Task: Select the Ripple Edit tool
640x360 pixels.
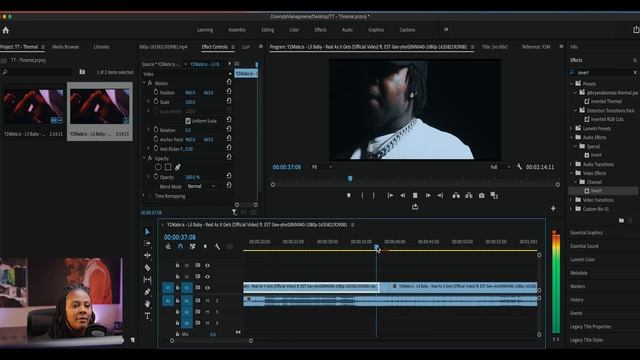Action: tap(147, 256)
